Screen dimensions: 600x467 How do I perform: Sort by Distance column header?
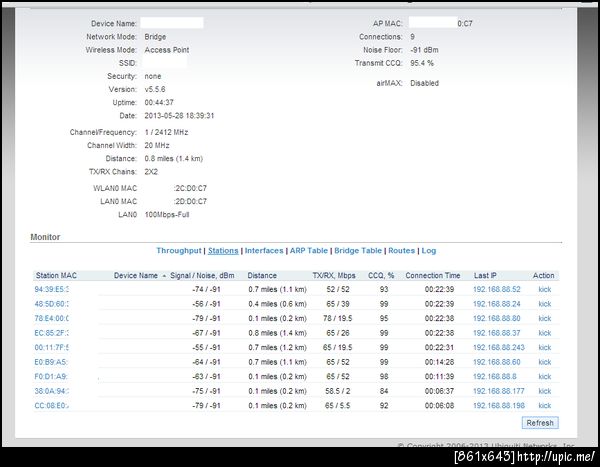click(x=262, y=276)
